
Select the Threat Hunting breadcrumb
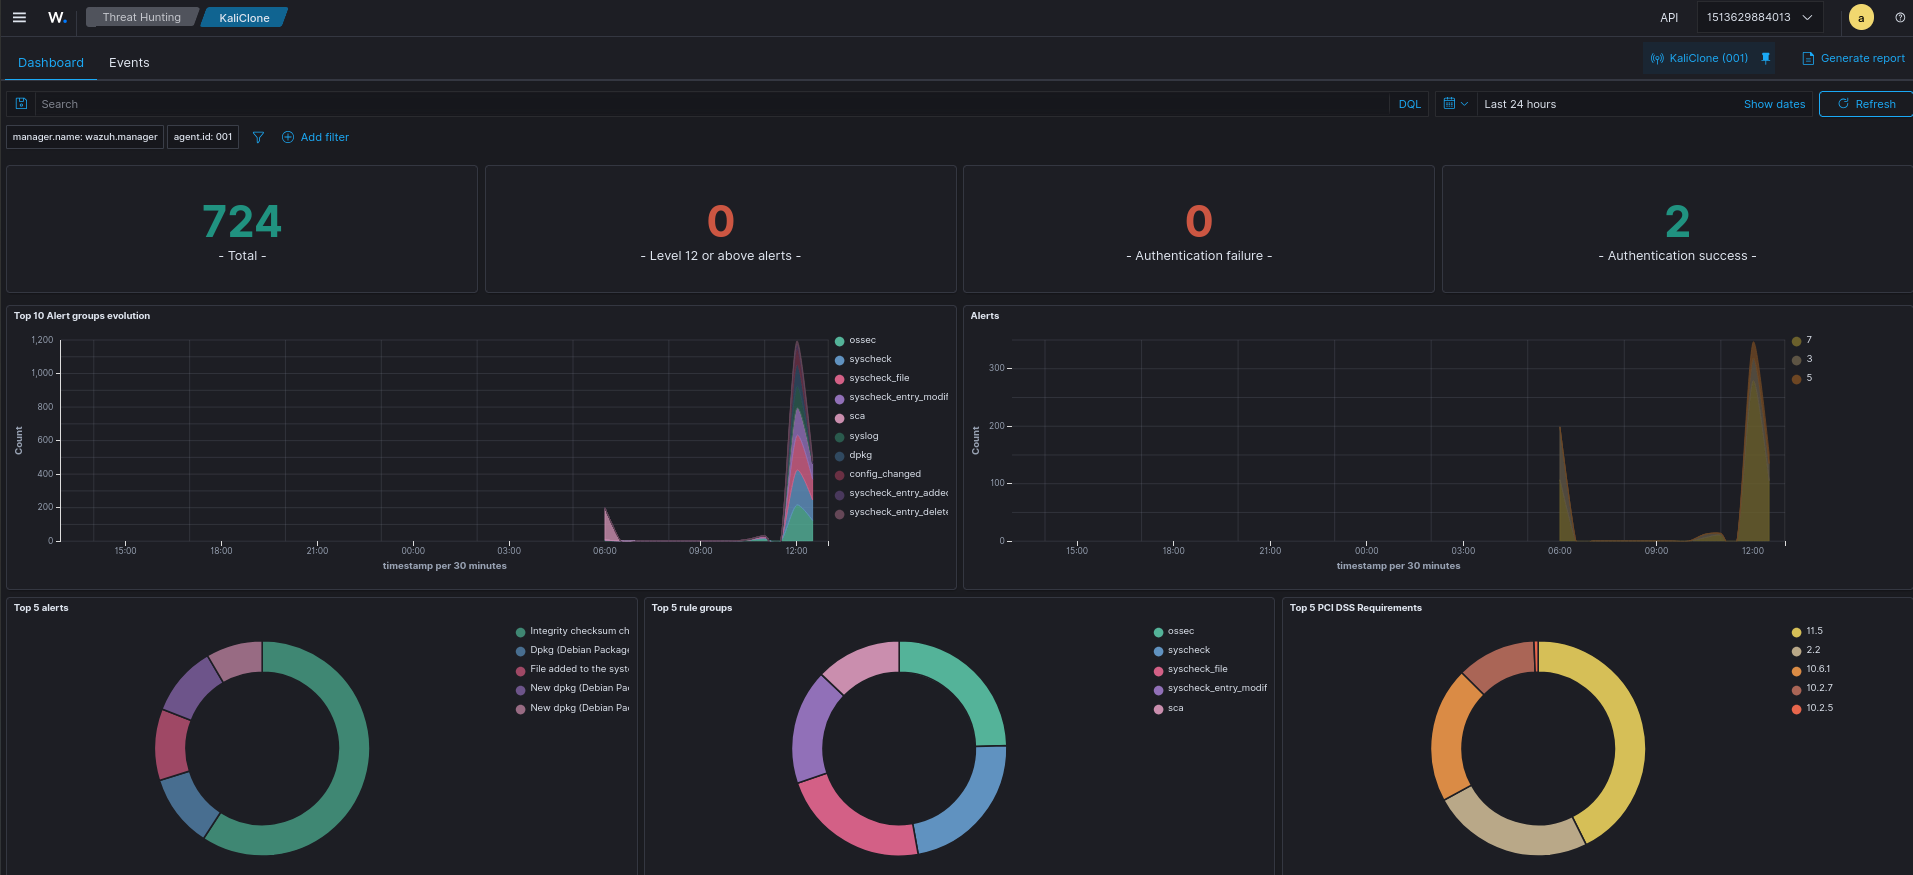(141, 17)
